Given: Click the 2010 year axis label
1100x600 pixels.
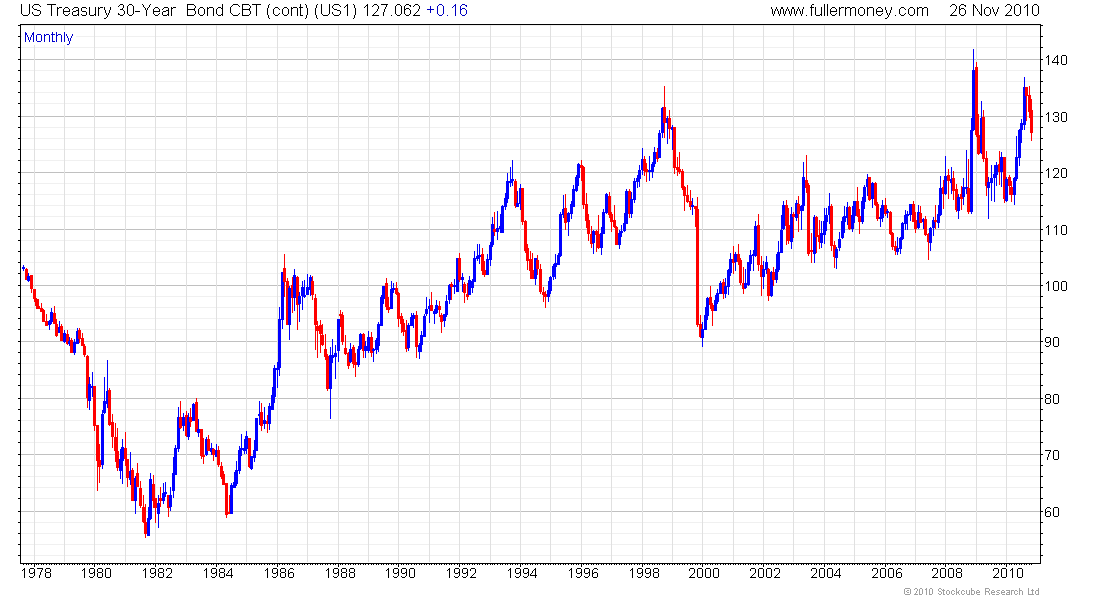Looking at the screenshot, I should pyautogui.click(x=1008, y=573).
